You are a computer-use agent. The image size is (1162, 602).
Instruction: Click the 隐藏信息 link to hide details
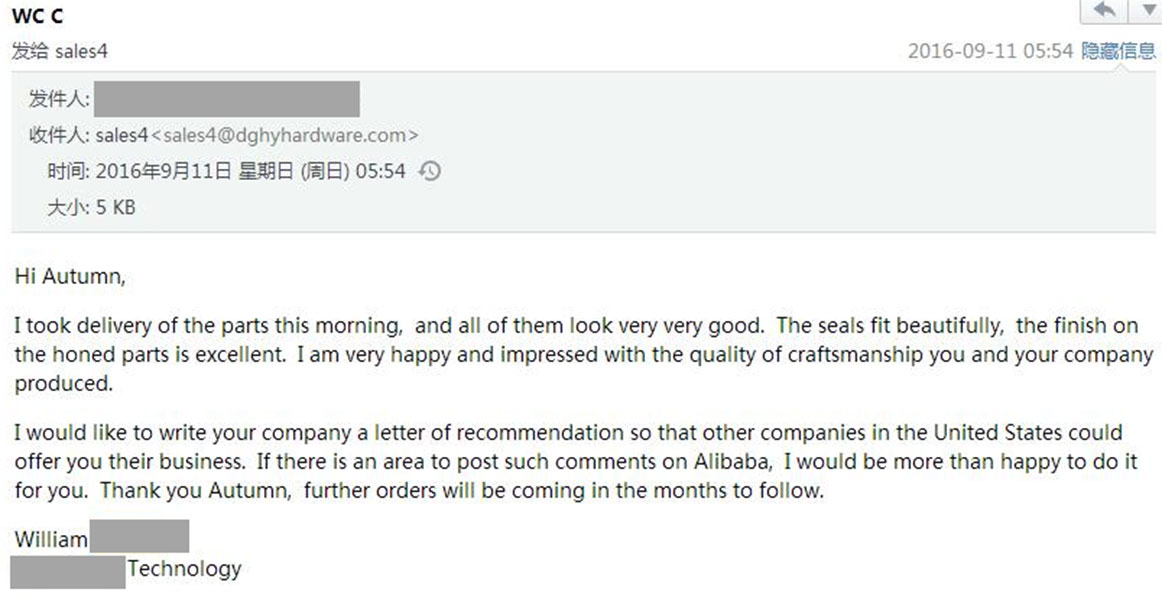pyautogui.click(x=1118, y=51)
